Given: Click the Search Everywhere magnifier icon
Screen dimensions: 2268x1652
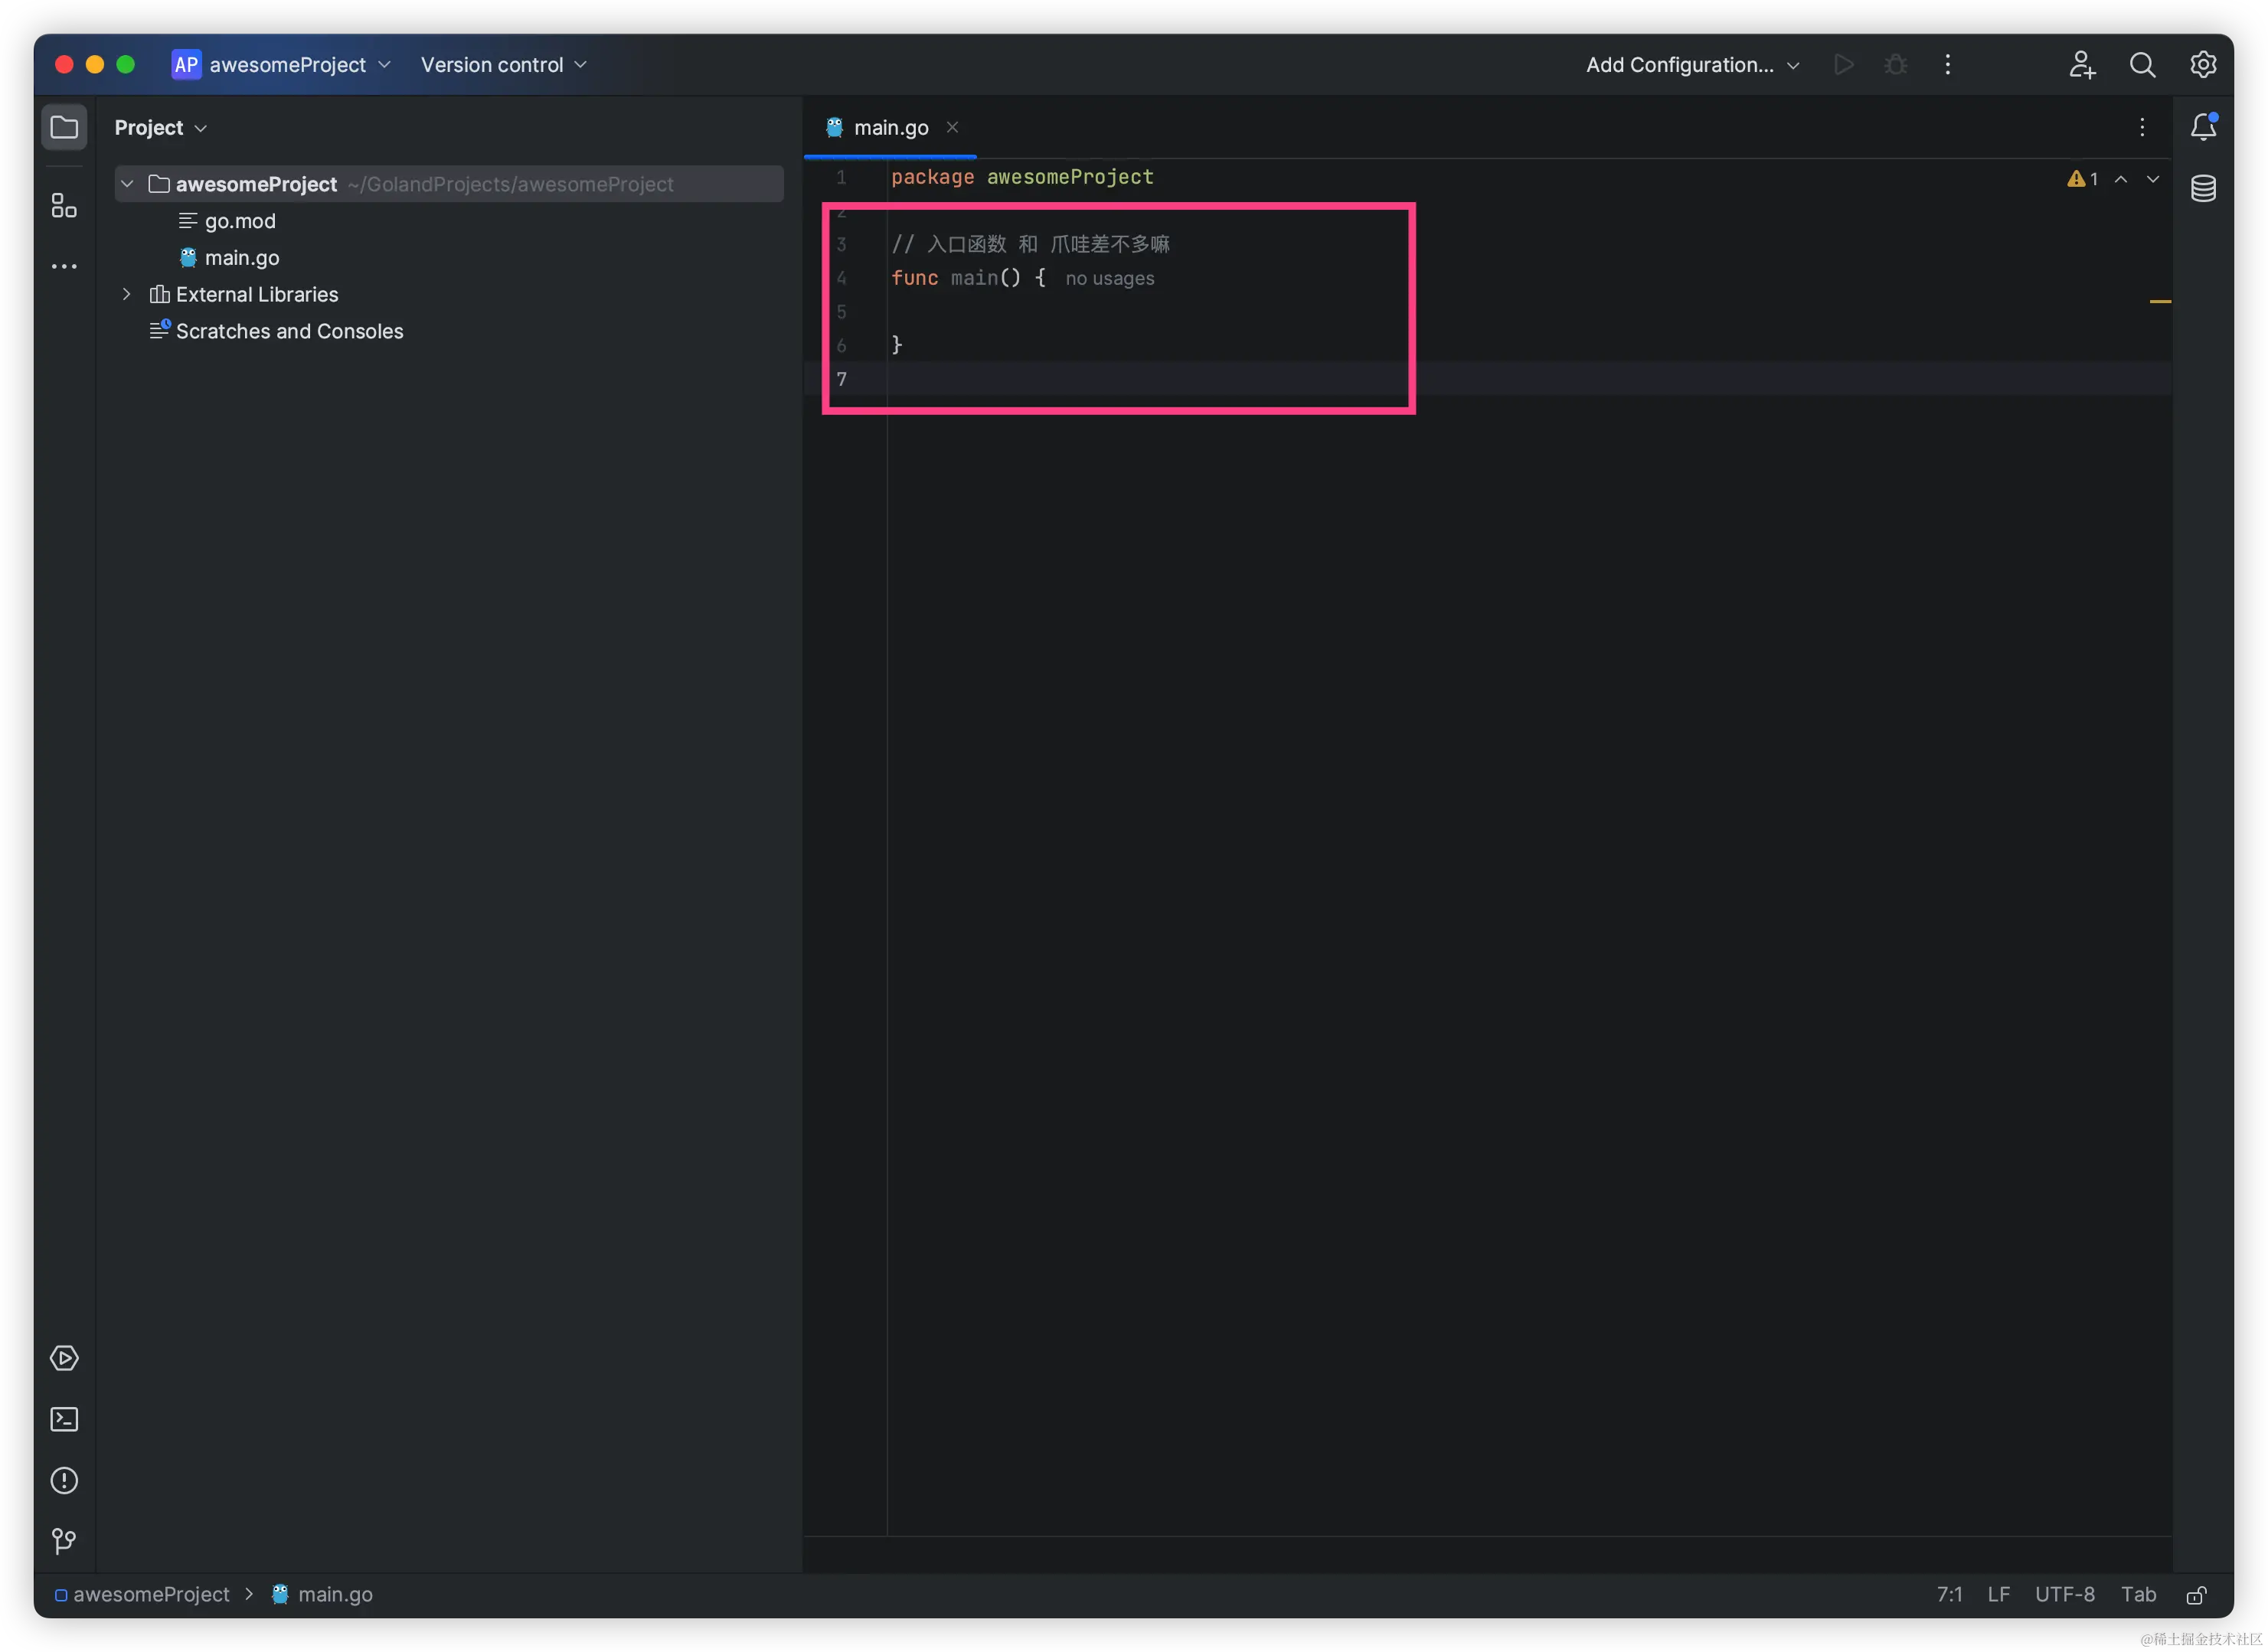Looking at the screenshot, I should point(2142,65).
